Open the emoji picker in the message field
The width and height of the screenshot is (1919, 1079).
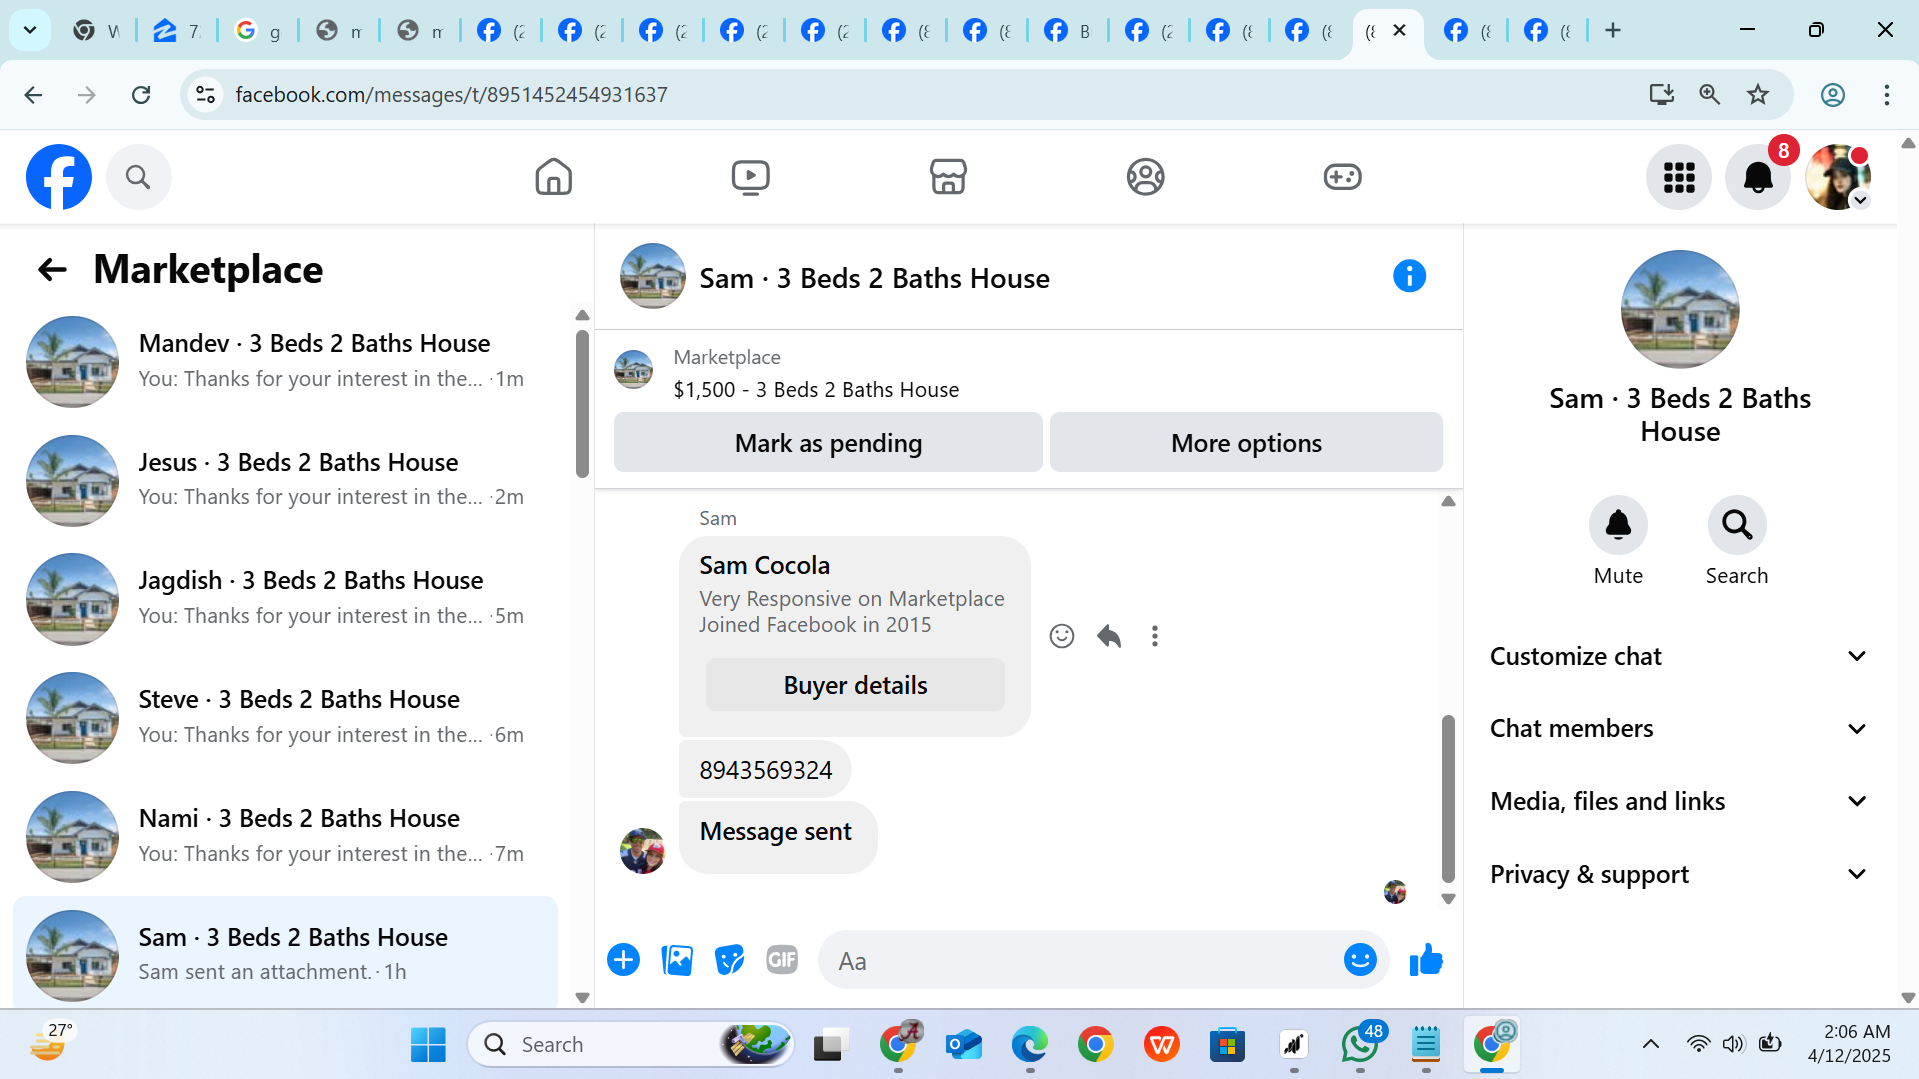1360,960
